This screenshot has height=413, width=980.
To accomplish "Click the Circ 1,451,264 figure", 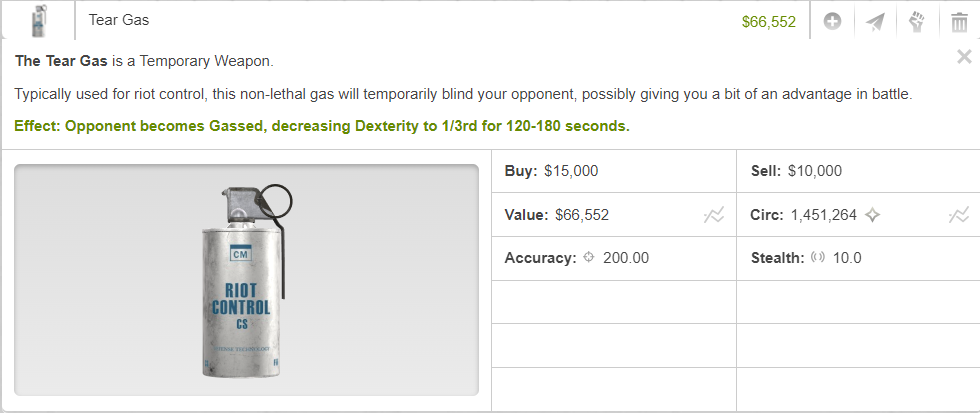I will click(x=823, y=216).
